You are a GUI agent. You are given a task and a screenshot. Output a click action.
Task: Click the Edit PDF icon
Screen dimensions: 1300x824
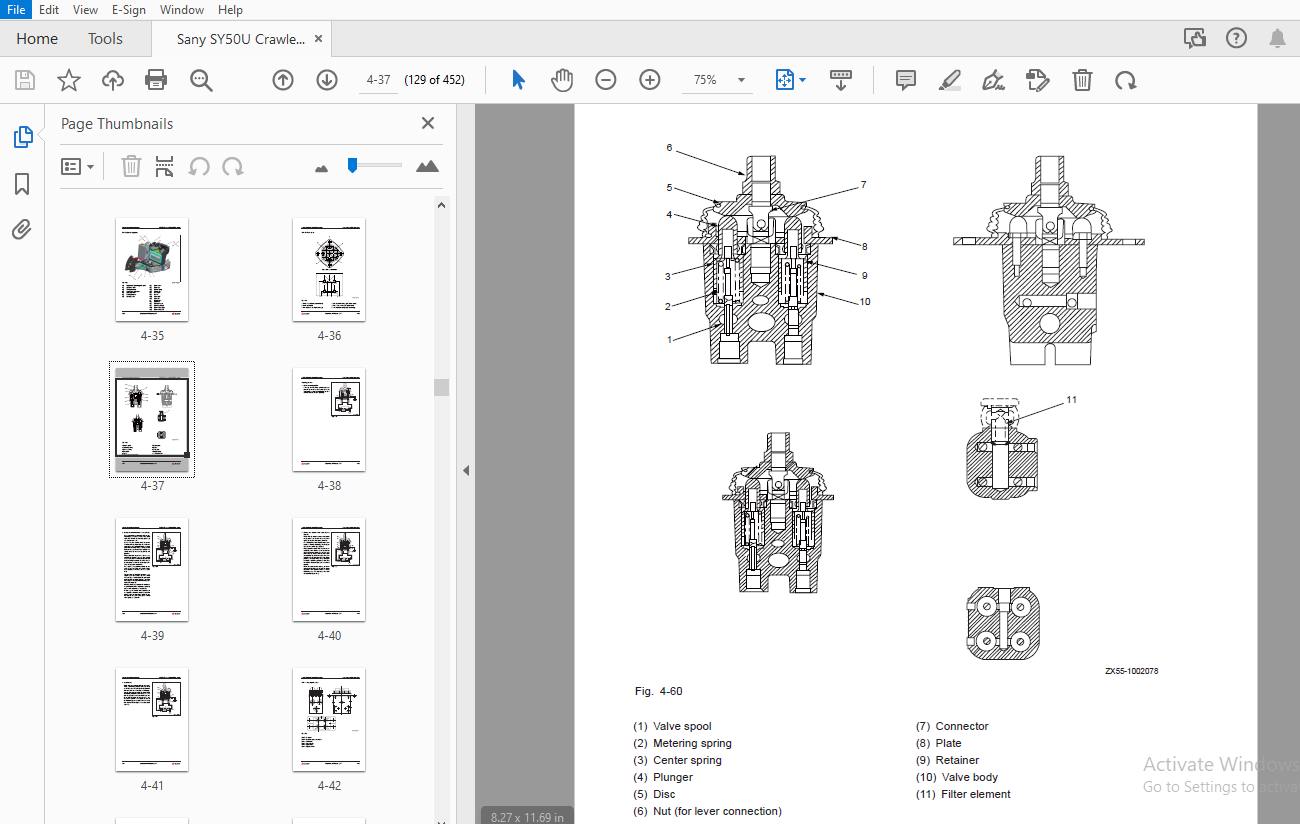(1038, 80)
